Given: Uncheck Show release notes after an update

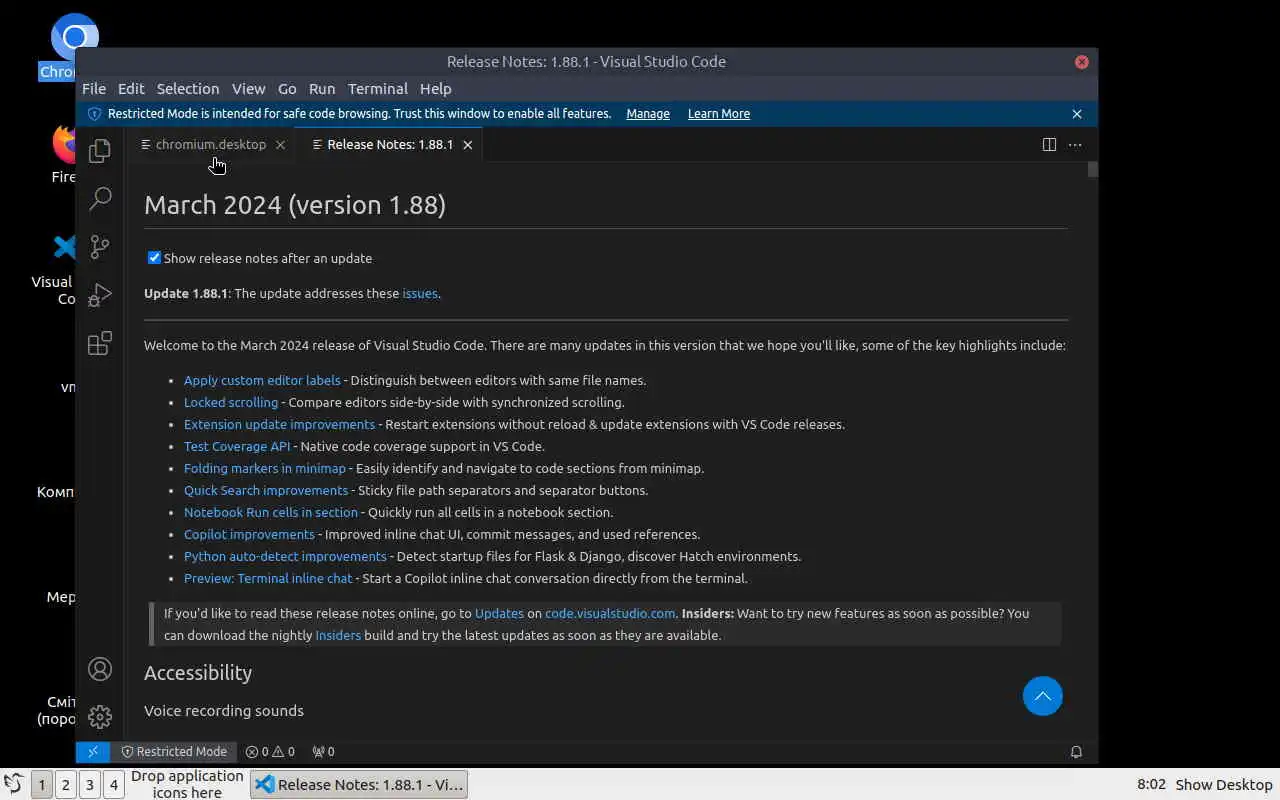Looking at the screenshot, I should (x=154, y=258).
